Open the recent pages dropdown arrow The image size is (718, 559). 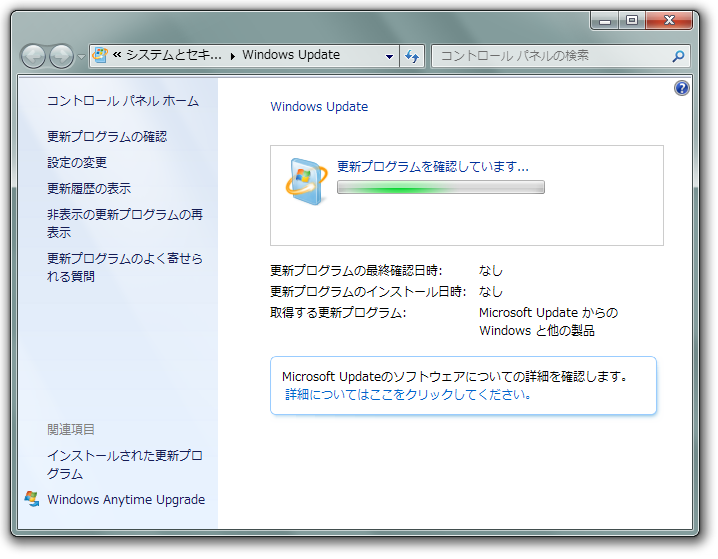tap(81, 57)
